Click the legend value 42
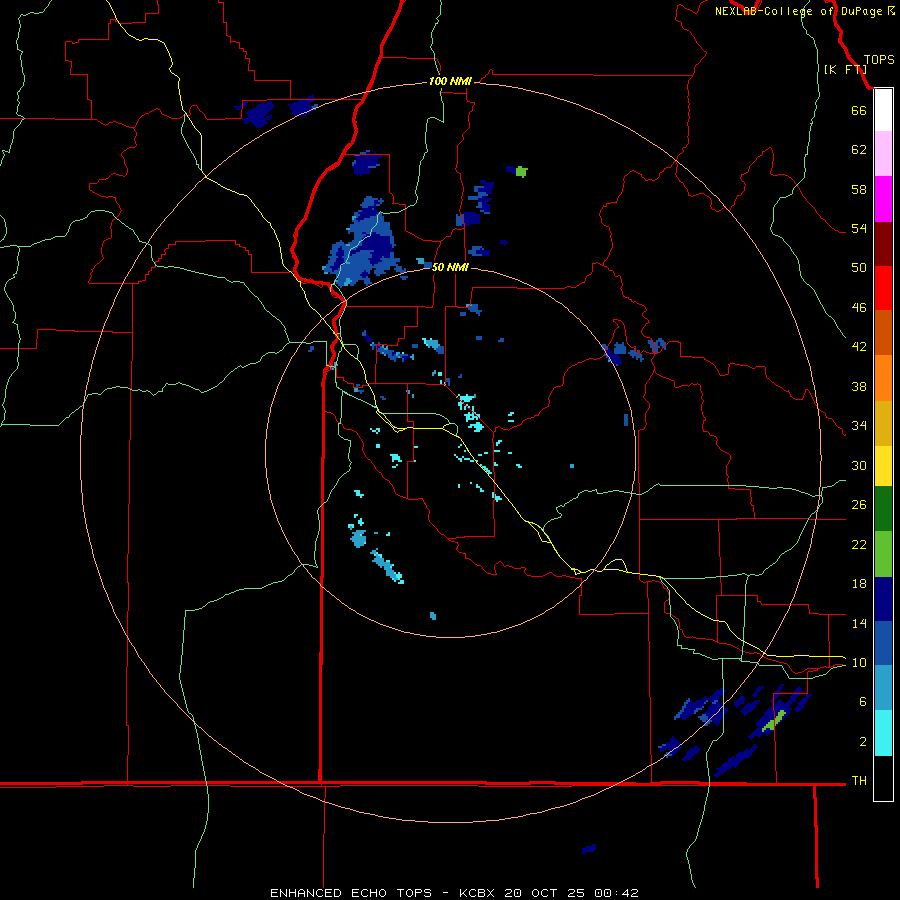Image resolution: width=900 pixels, height=900 pixels. tap(859, 347)
